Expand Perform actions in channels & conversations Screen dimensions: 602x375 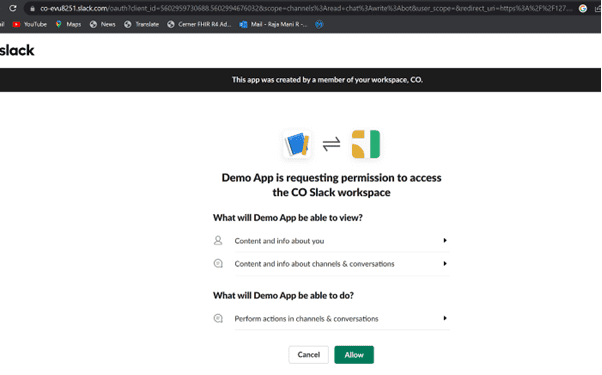coord(331,319)
